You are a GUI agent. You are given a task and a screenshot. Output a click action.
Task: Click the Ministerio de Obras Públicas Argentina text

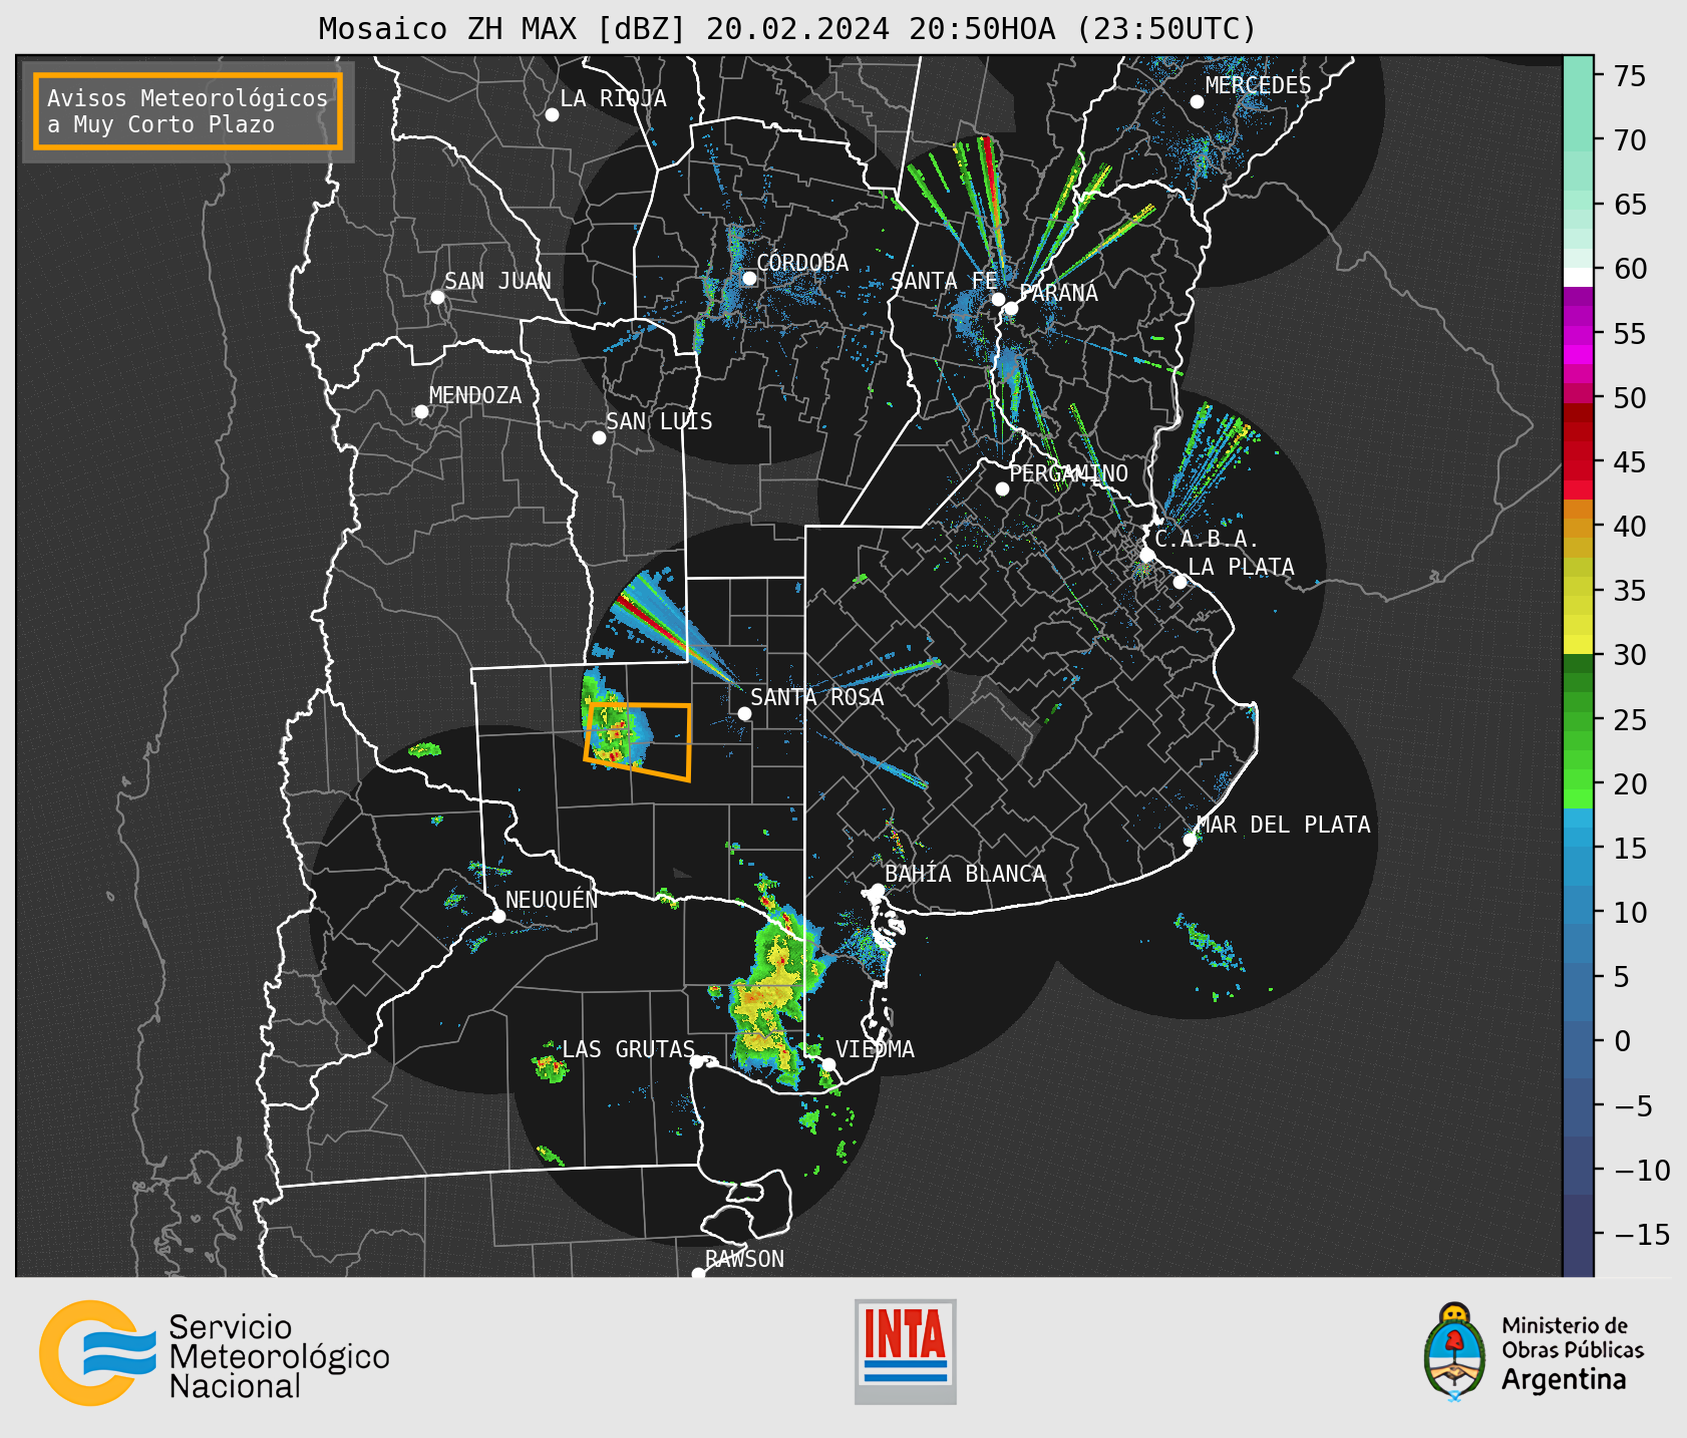point(1572,1353)
